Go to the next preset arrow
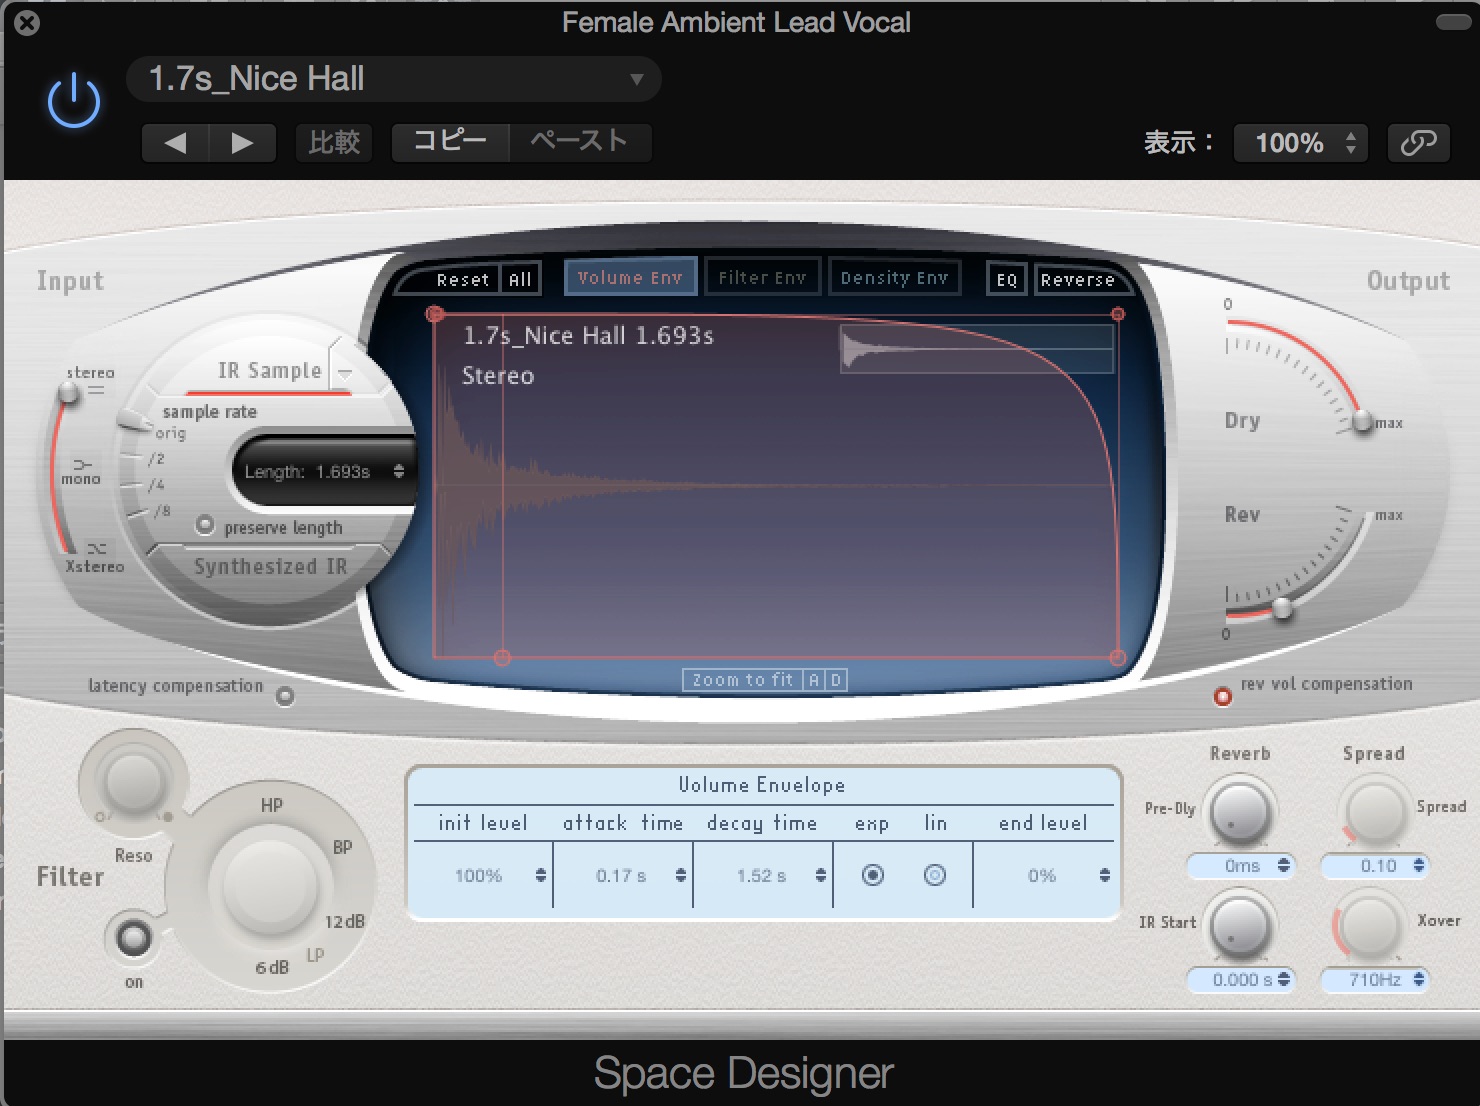This screenshot has height=1106, width=1480. [x=242, y=143]
